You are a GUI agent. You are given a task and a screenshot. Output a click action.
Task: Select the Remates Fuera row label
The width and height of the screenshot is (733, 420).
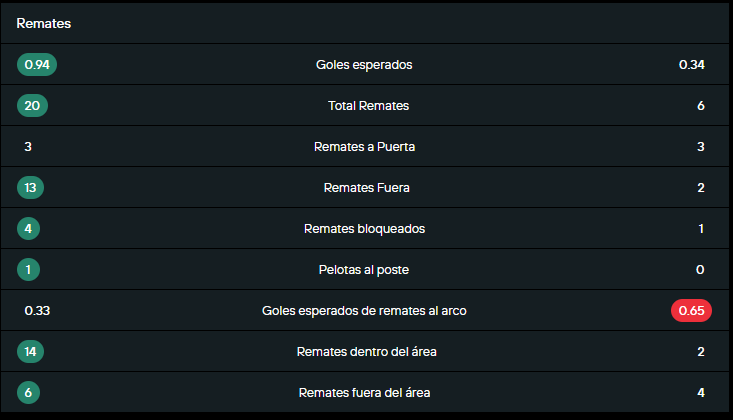click(x=366, y=188)
